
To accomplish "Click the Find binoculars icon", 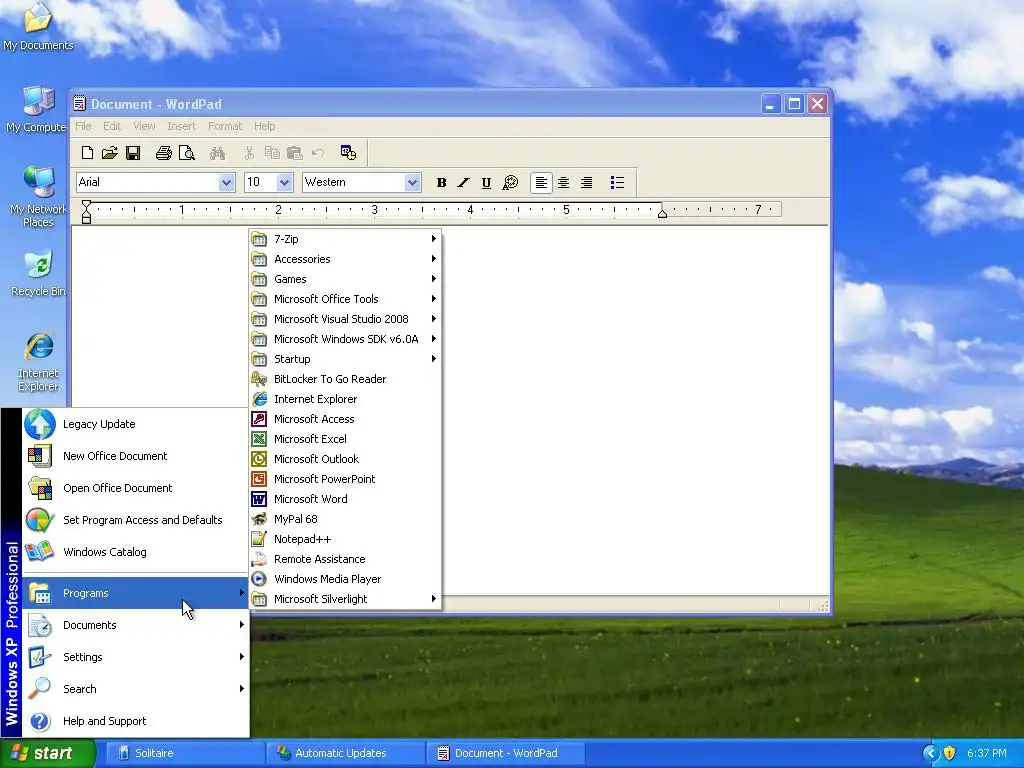I will point(217,153).
